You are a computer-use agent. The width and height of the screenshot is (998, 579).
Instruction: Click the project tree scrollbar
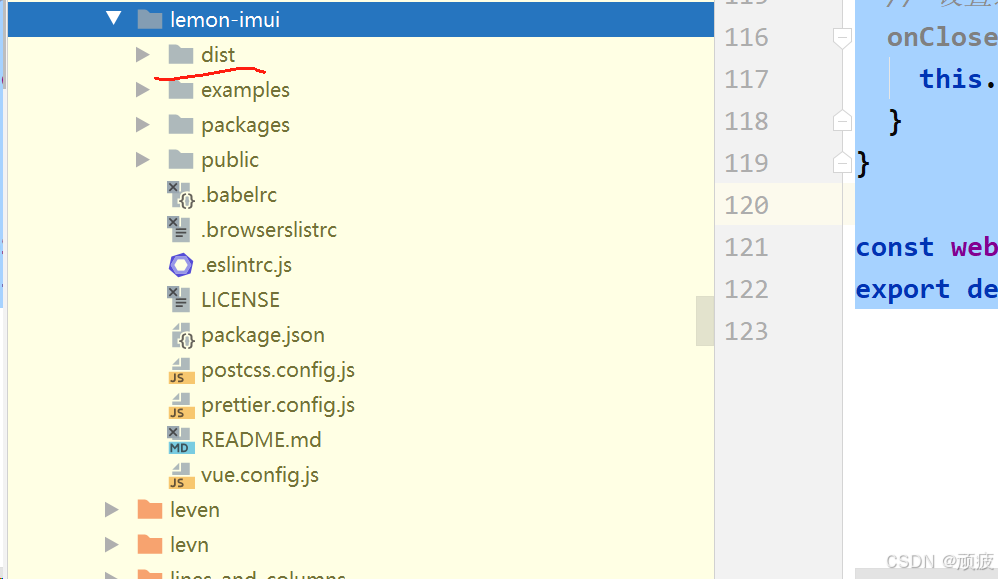click(x=706, y=320)
